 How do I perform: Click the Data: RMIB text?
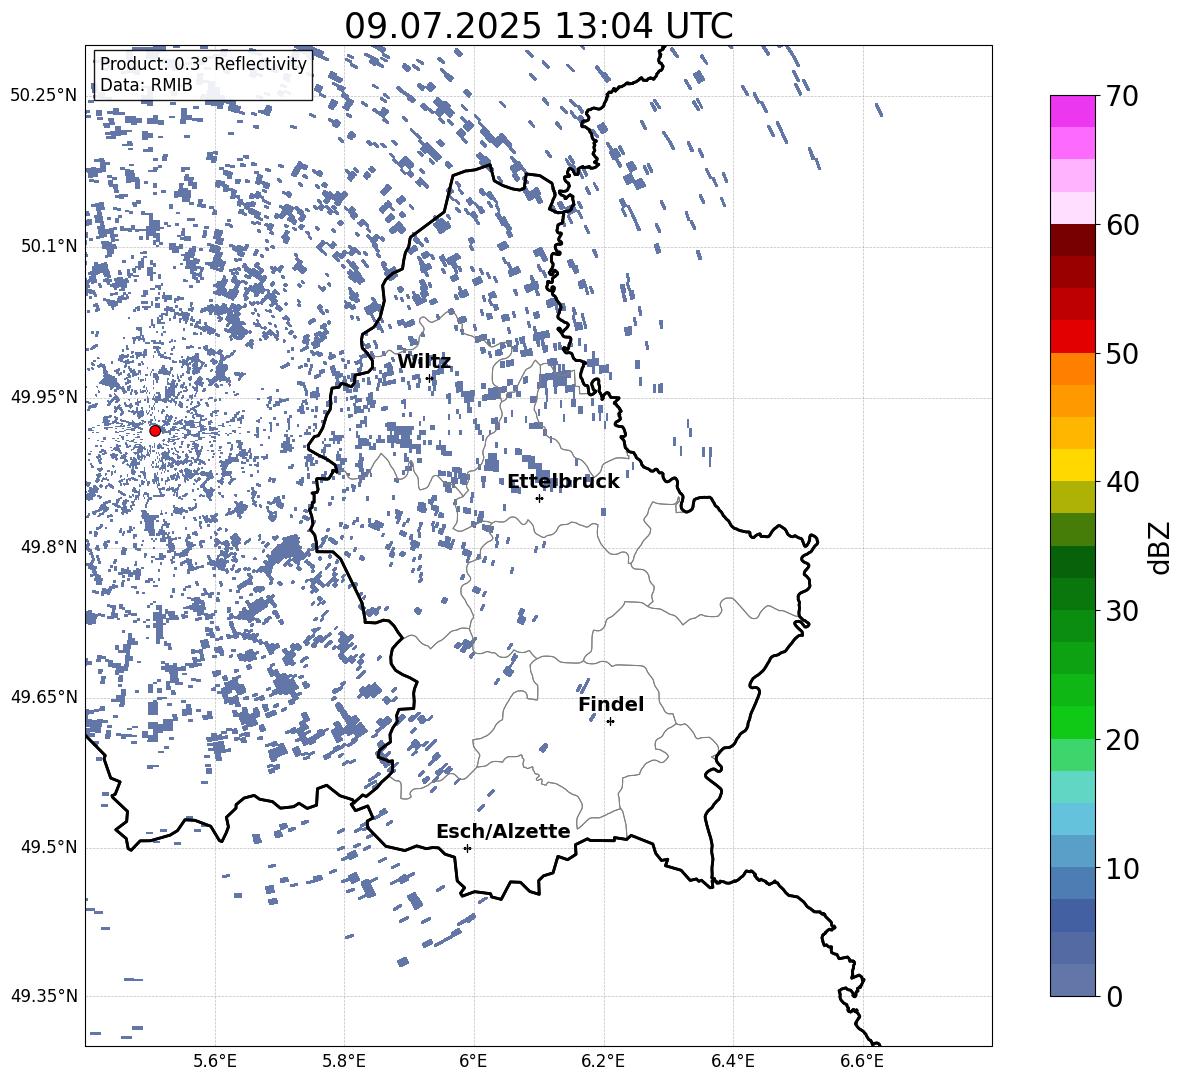tap(146, 85)
